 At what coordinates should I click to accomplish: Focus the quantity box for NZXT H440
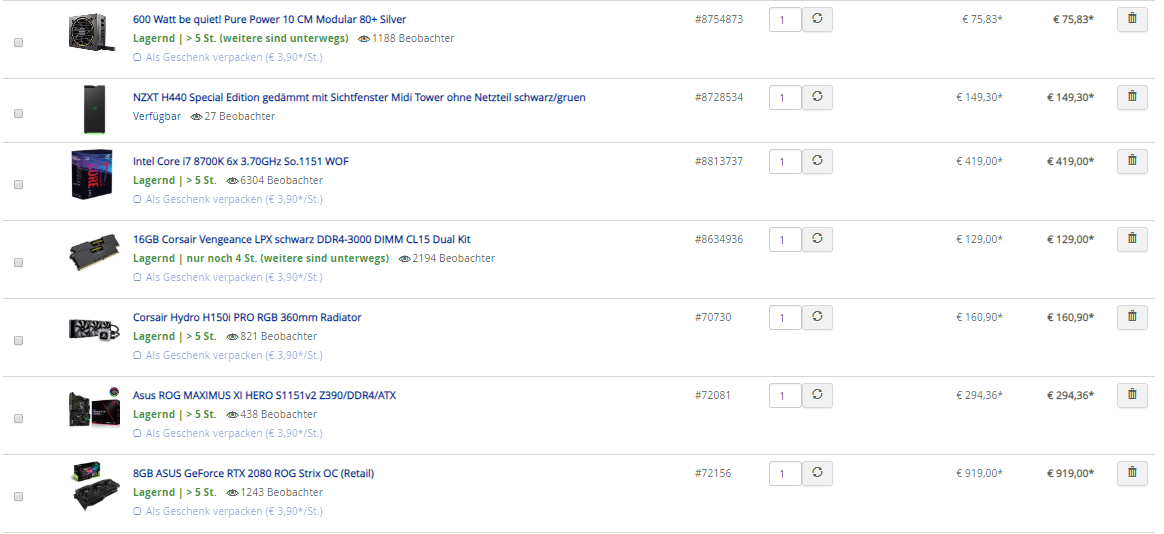coord(785,98)
